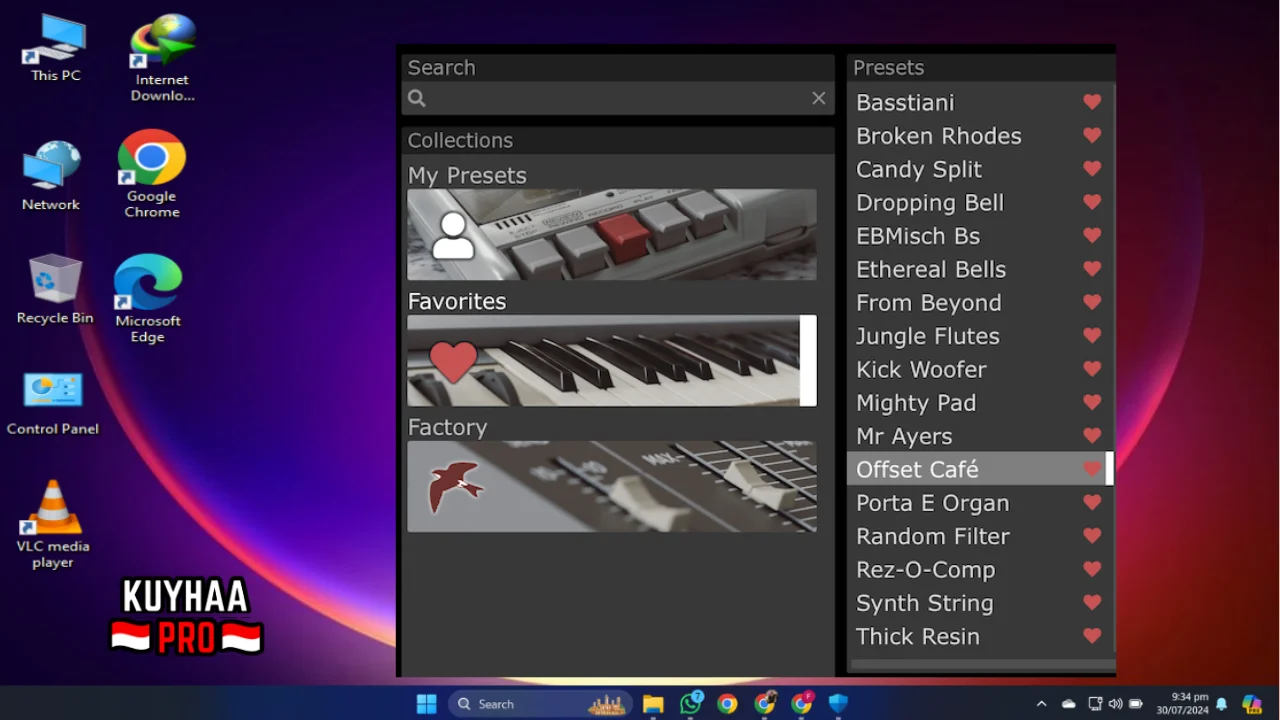Select Internet Download Manager desktop icon
Image resolution: width=1280 pixels, height=720 pixels.
(162, 58)
